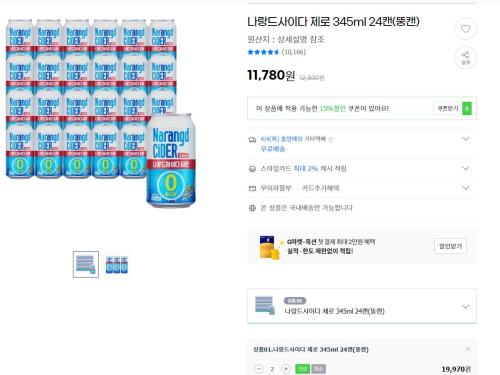This screenshot has height=375, width=500.
Task: Click the interest-free installment card icon
Action: (x=252, y=188)
